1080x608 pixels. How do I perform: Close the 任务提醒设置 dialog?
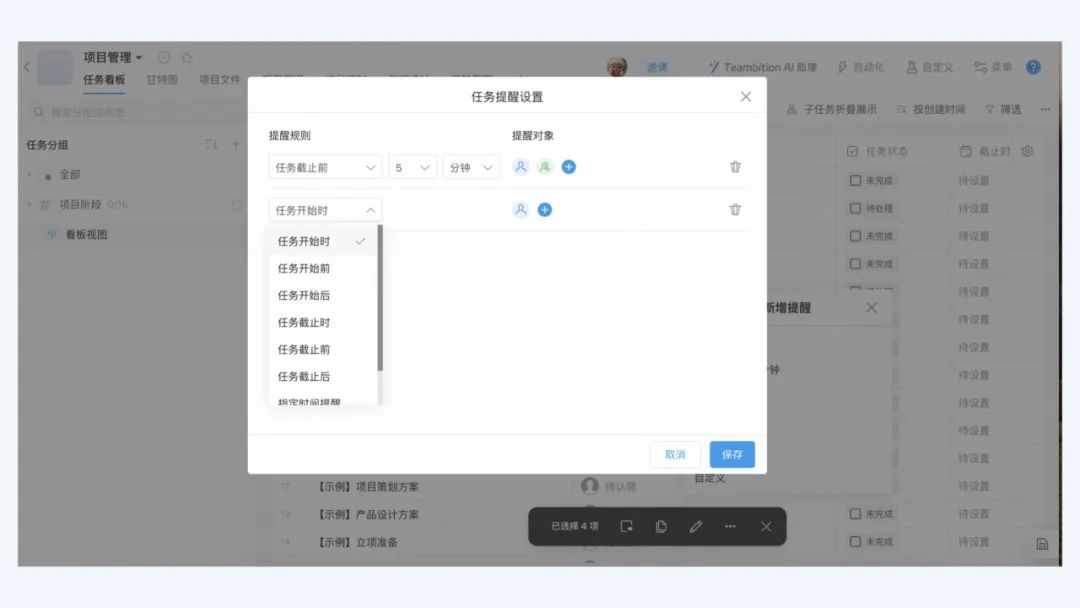pyautogui.click(x=745, y=97)
